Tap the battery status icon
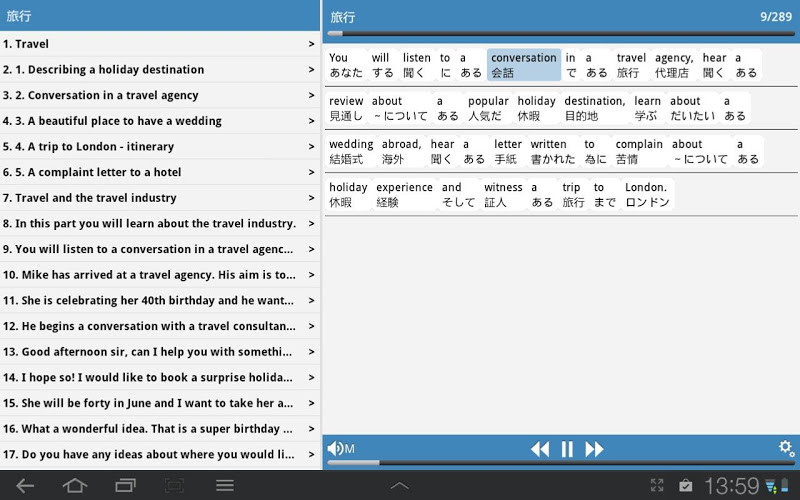This screenshot has width=800, height=500. [x=785, y=486]
